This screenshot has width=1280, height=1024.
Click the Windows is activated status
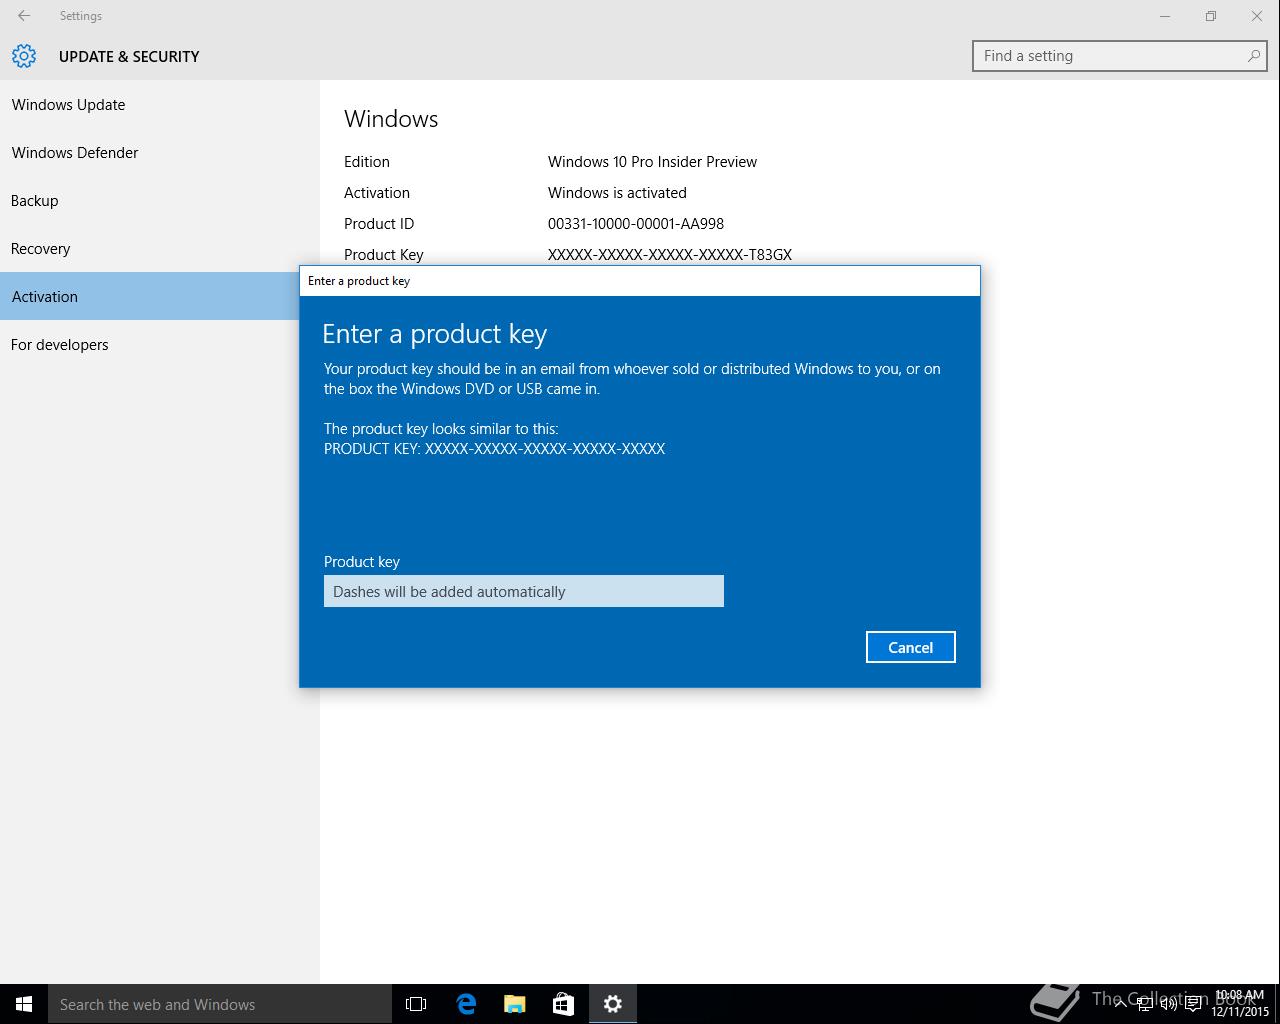pyautogui.click(x=617, y=192)
